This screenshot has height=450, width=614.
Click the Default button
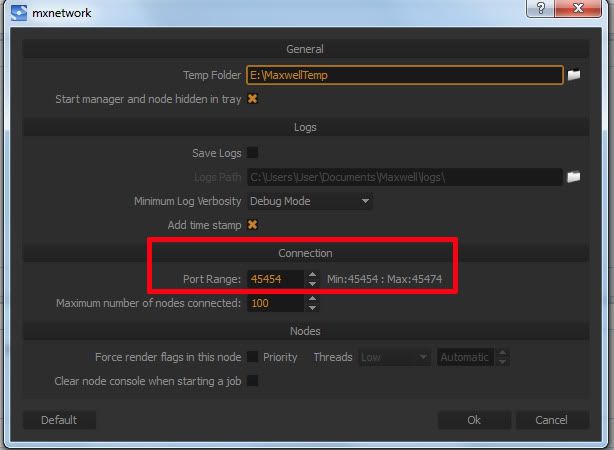[59, 420]
